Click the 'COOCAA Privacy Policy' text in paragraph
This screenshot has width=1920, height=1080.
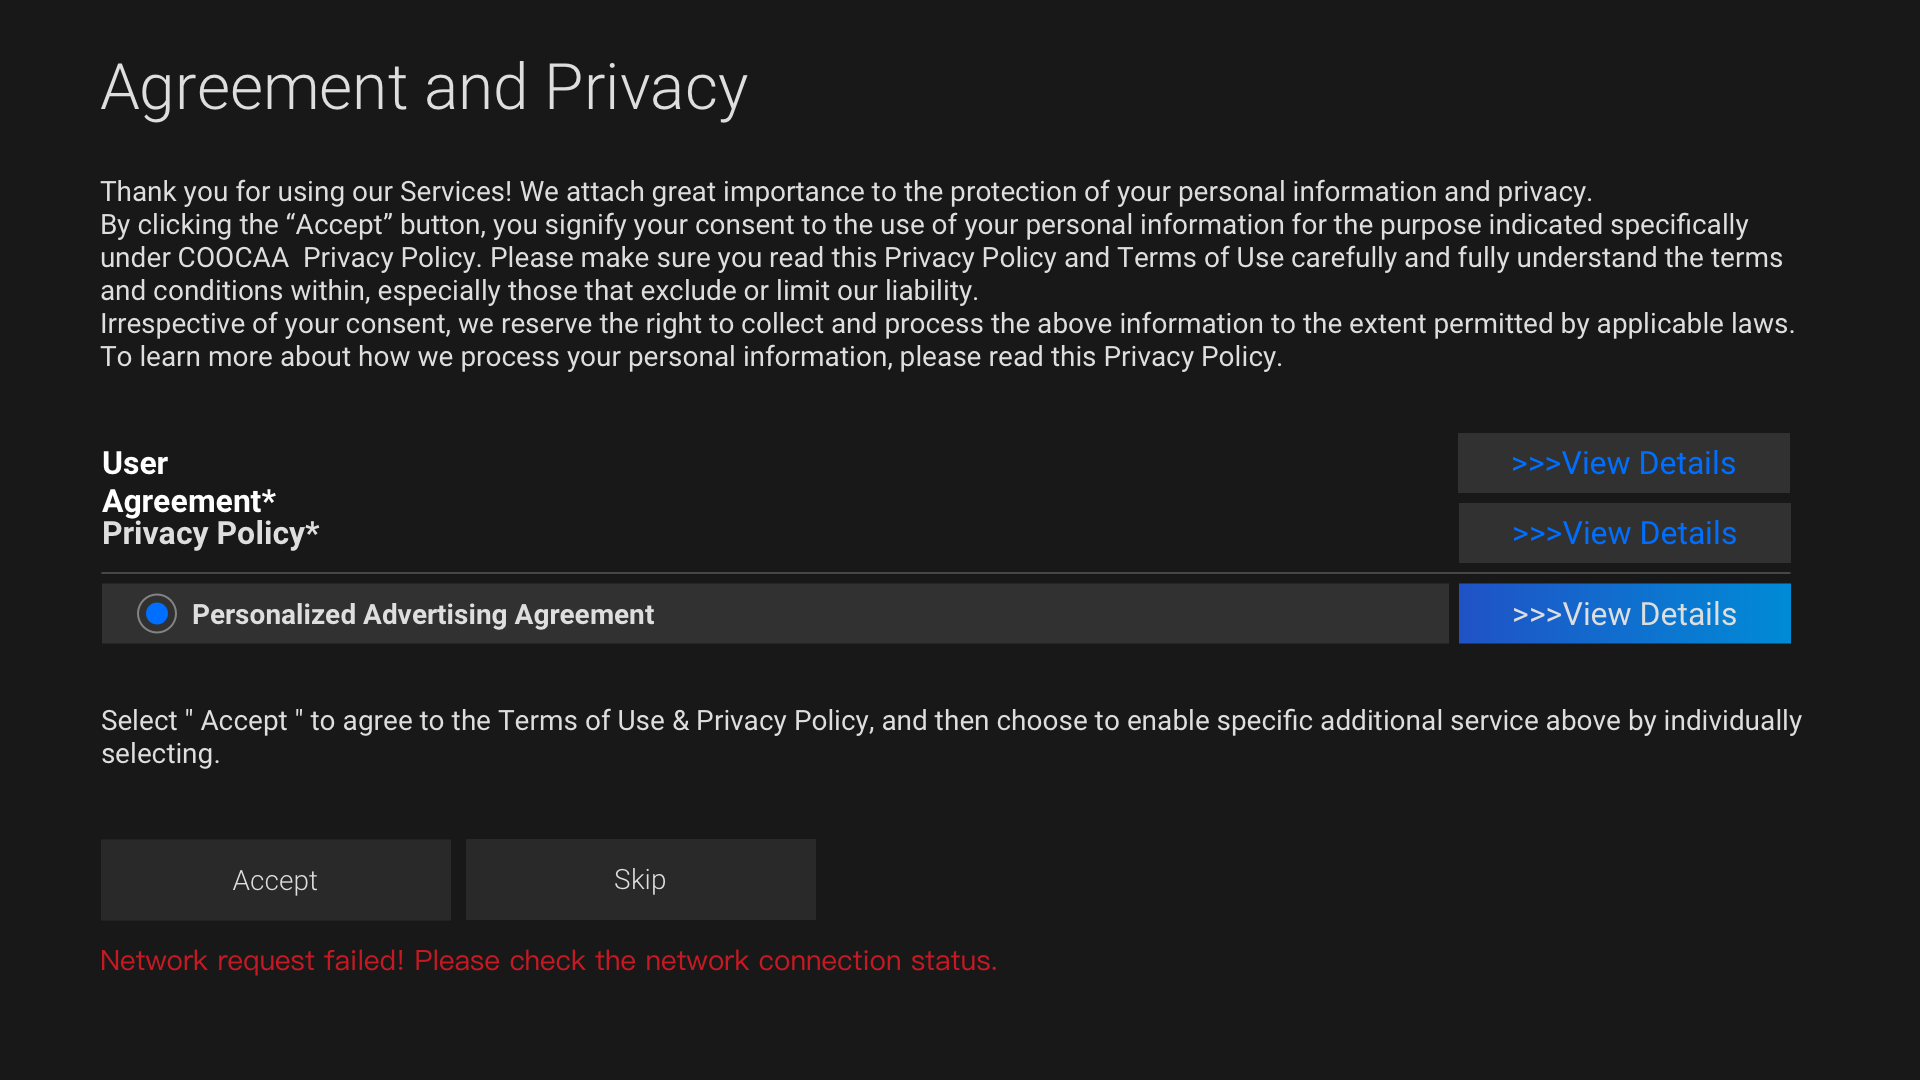tap(328, 258)
